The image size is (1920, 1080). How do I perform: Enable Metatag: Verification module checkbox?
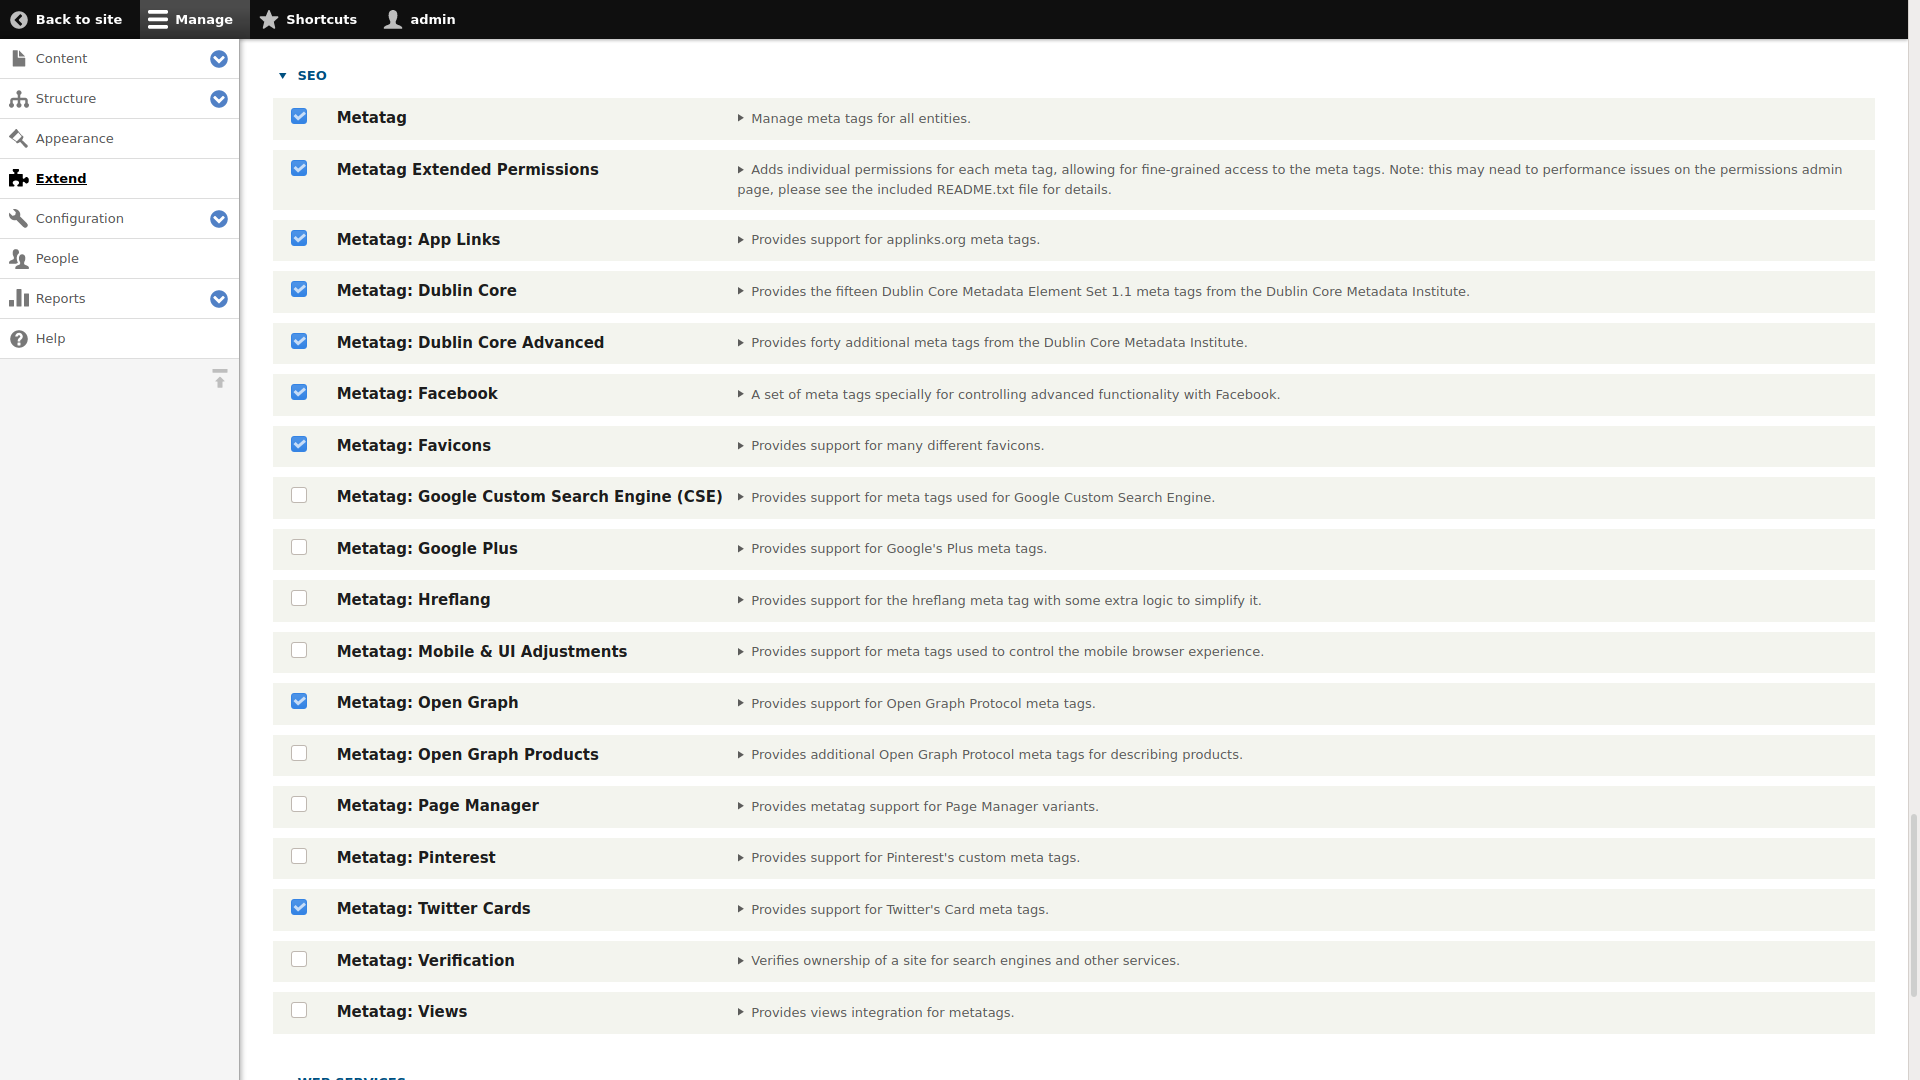[299, 960]
